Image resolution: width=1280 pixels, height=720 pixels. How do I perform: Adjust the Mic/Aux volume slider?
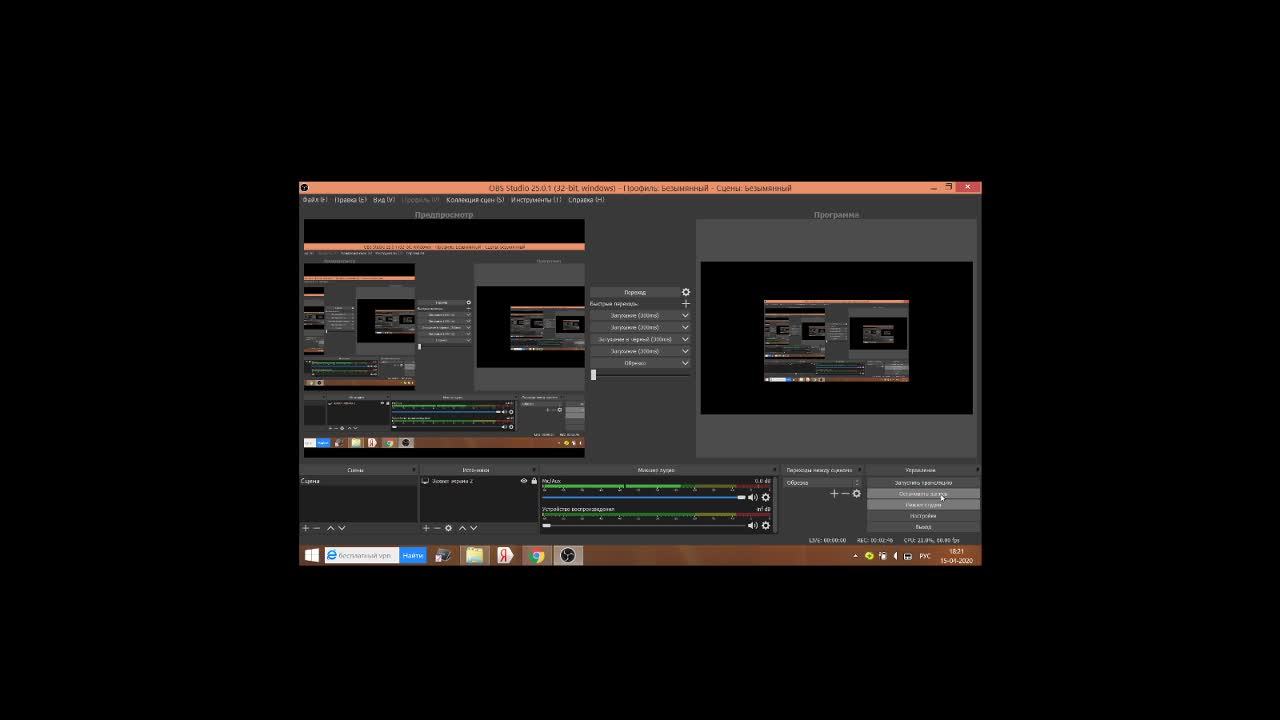pos(643,497)
